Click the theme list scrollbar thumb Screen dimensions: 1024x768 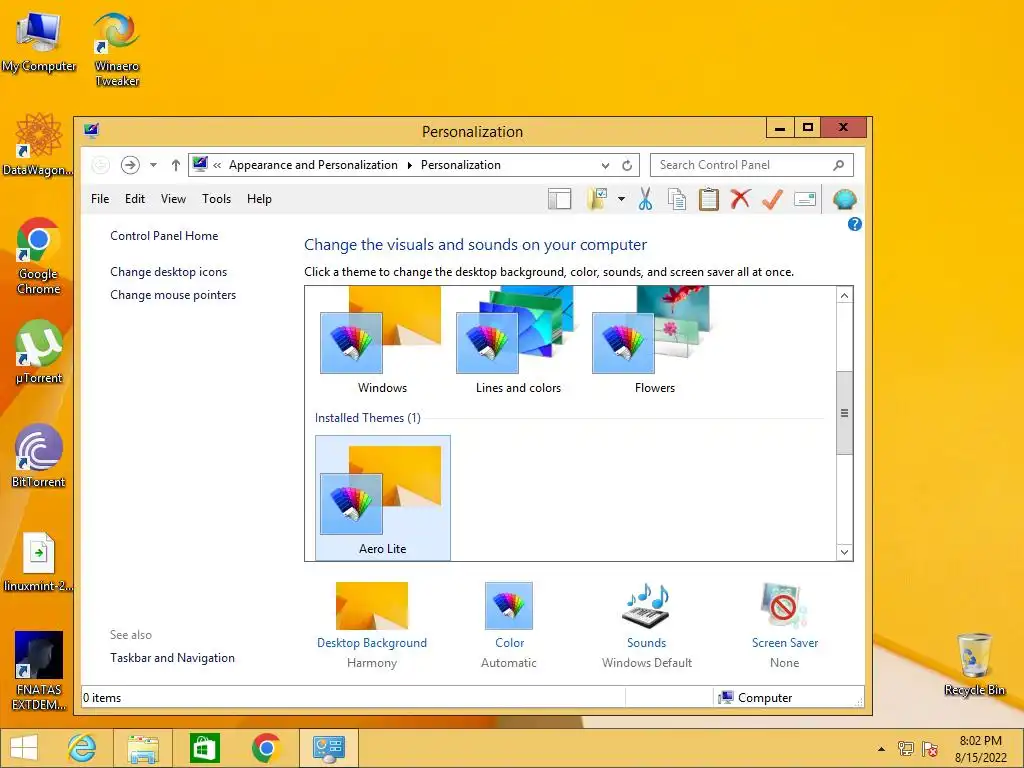(844, 413)
